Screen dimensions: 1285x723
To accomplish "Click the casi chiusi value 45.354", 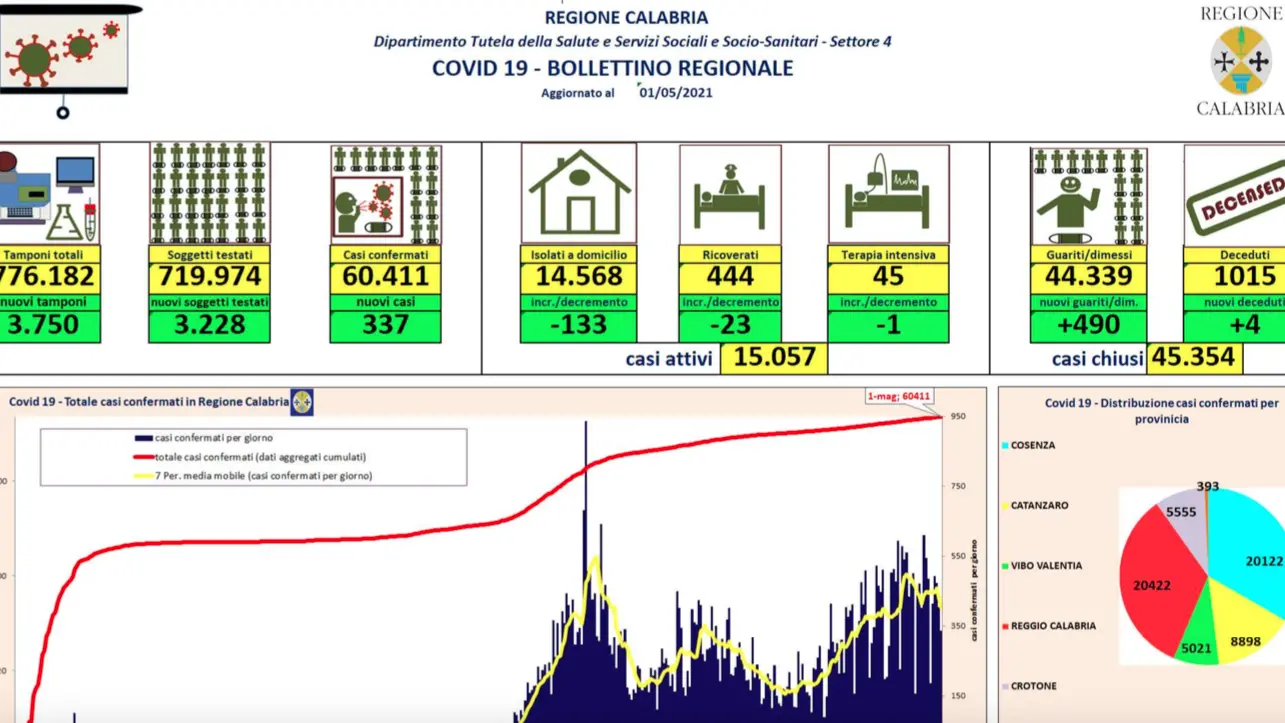I will 1194,357.
